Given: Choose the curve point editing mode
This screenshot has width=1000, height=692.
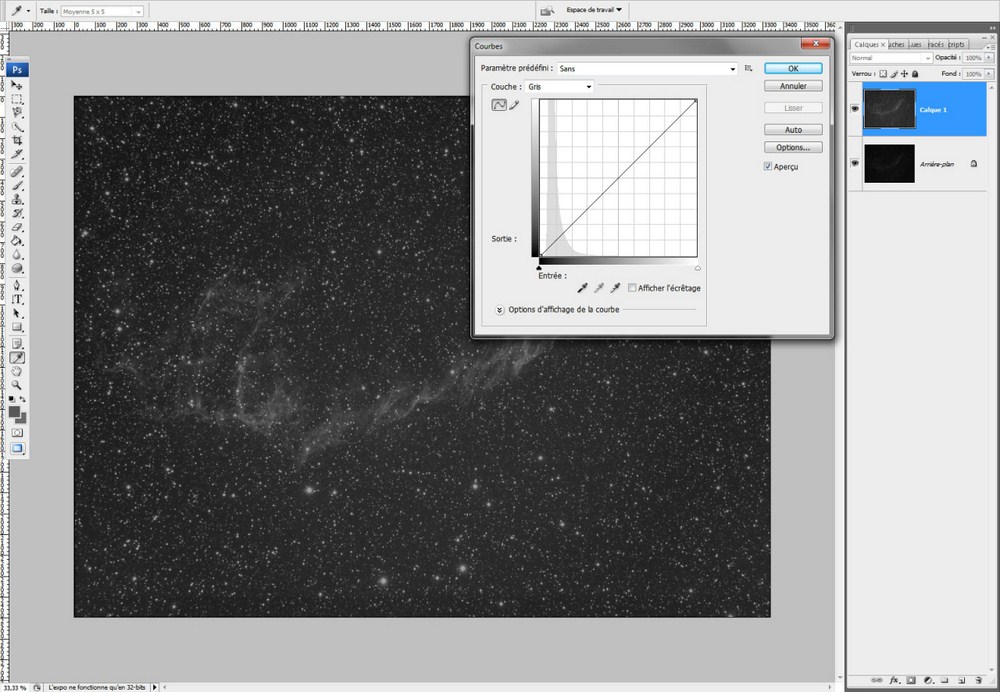Looking at the screenshot, I should pos(499,105).
